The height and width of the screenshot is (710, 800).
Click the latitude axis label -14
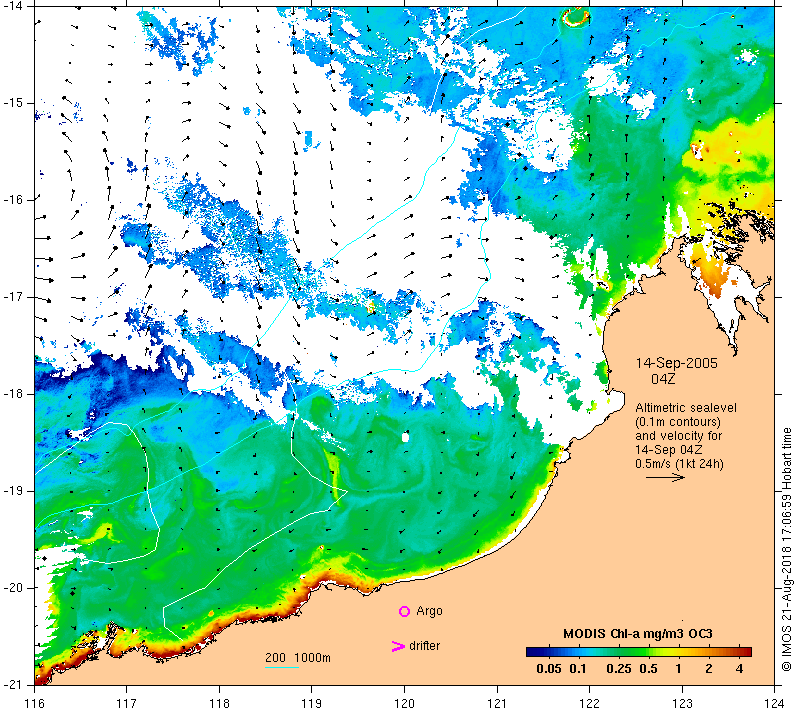(13, 6)
